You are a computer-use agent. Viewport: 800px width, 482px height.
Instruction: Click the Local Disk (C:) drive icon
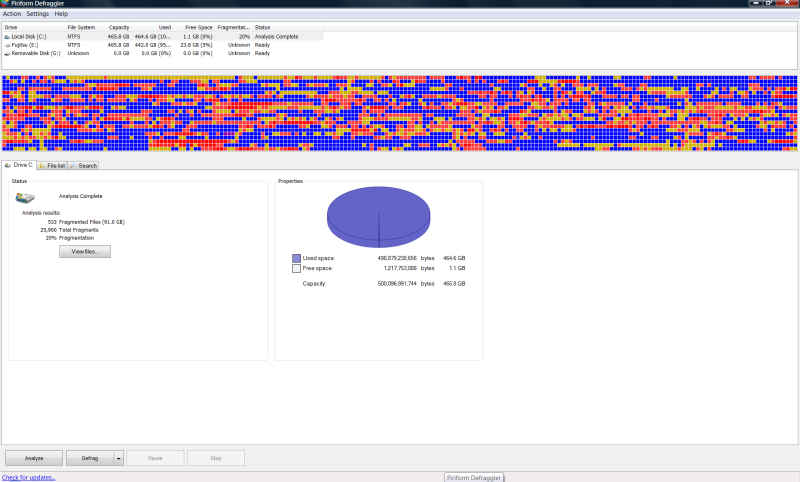point(7,37)
